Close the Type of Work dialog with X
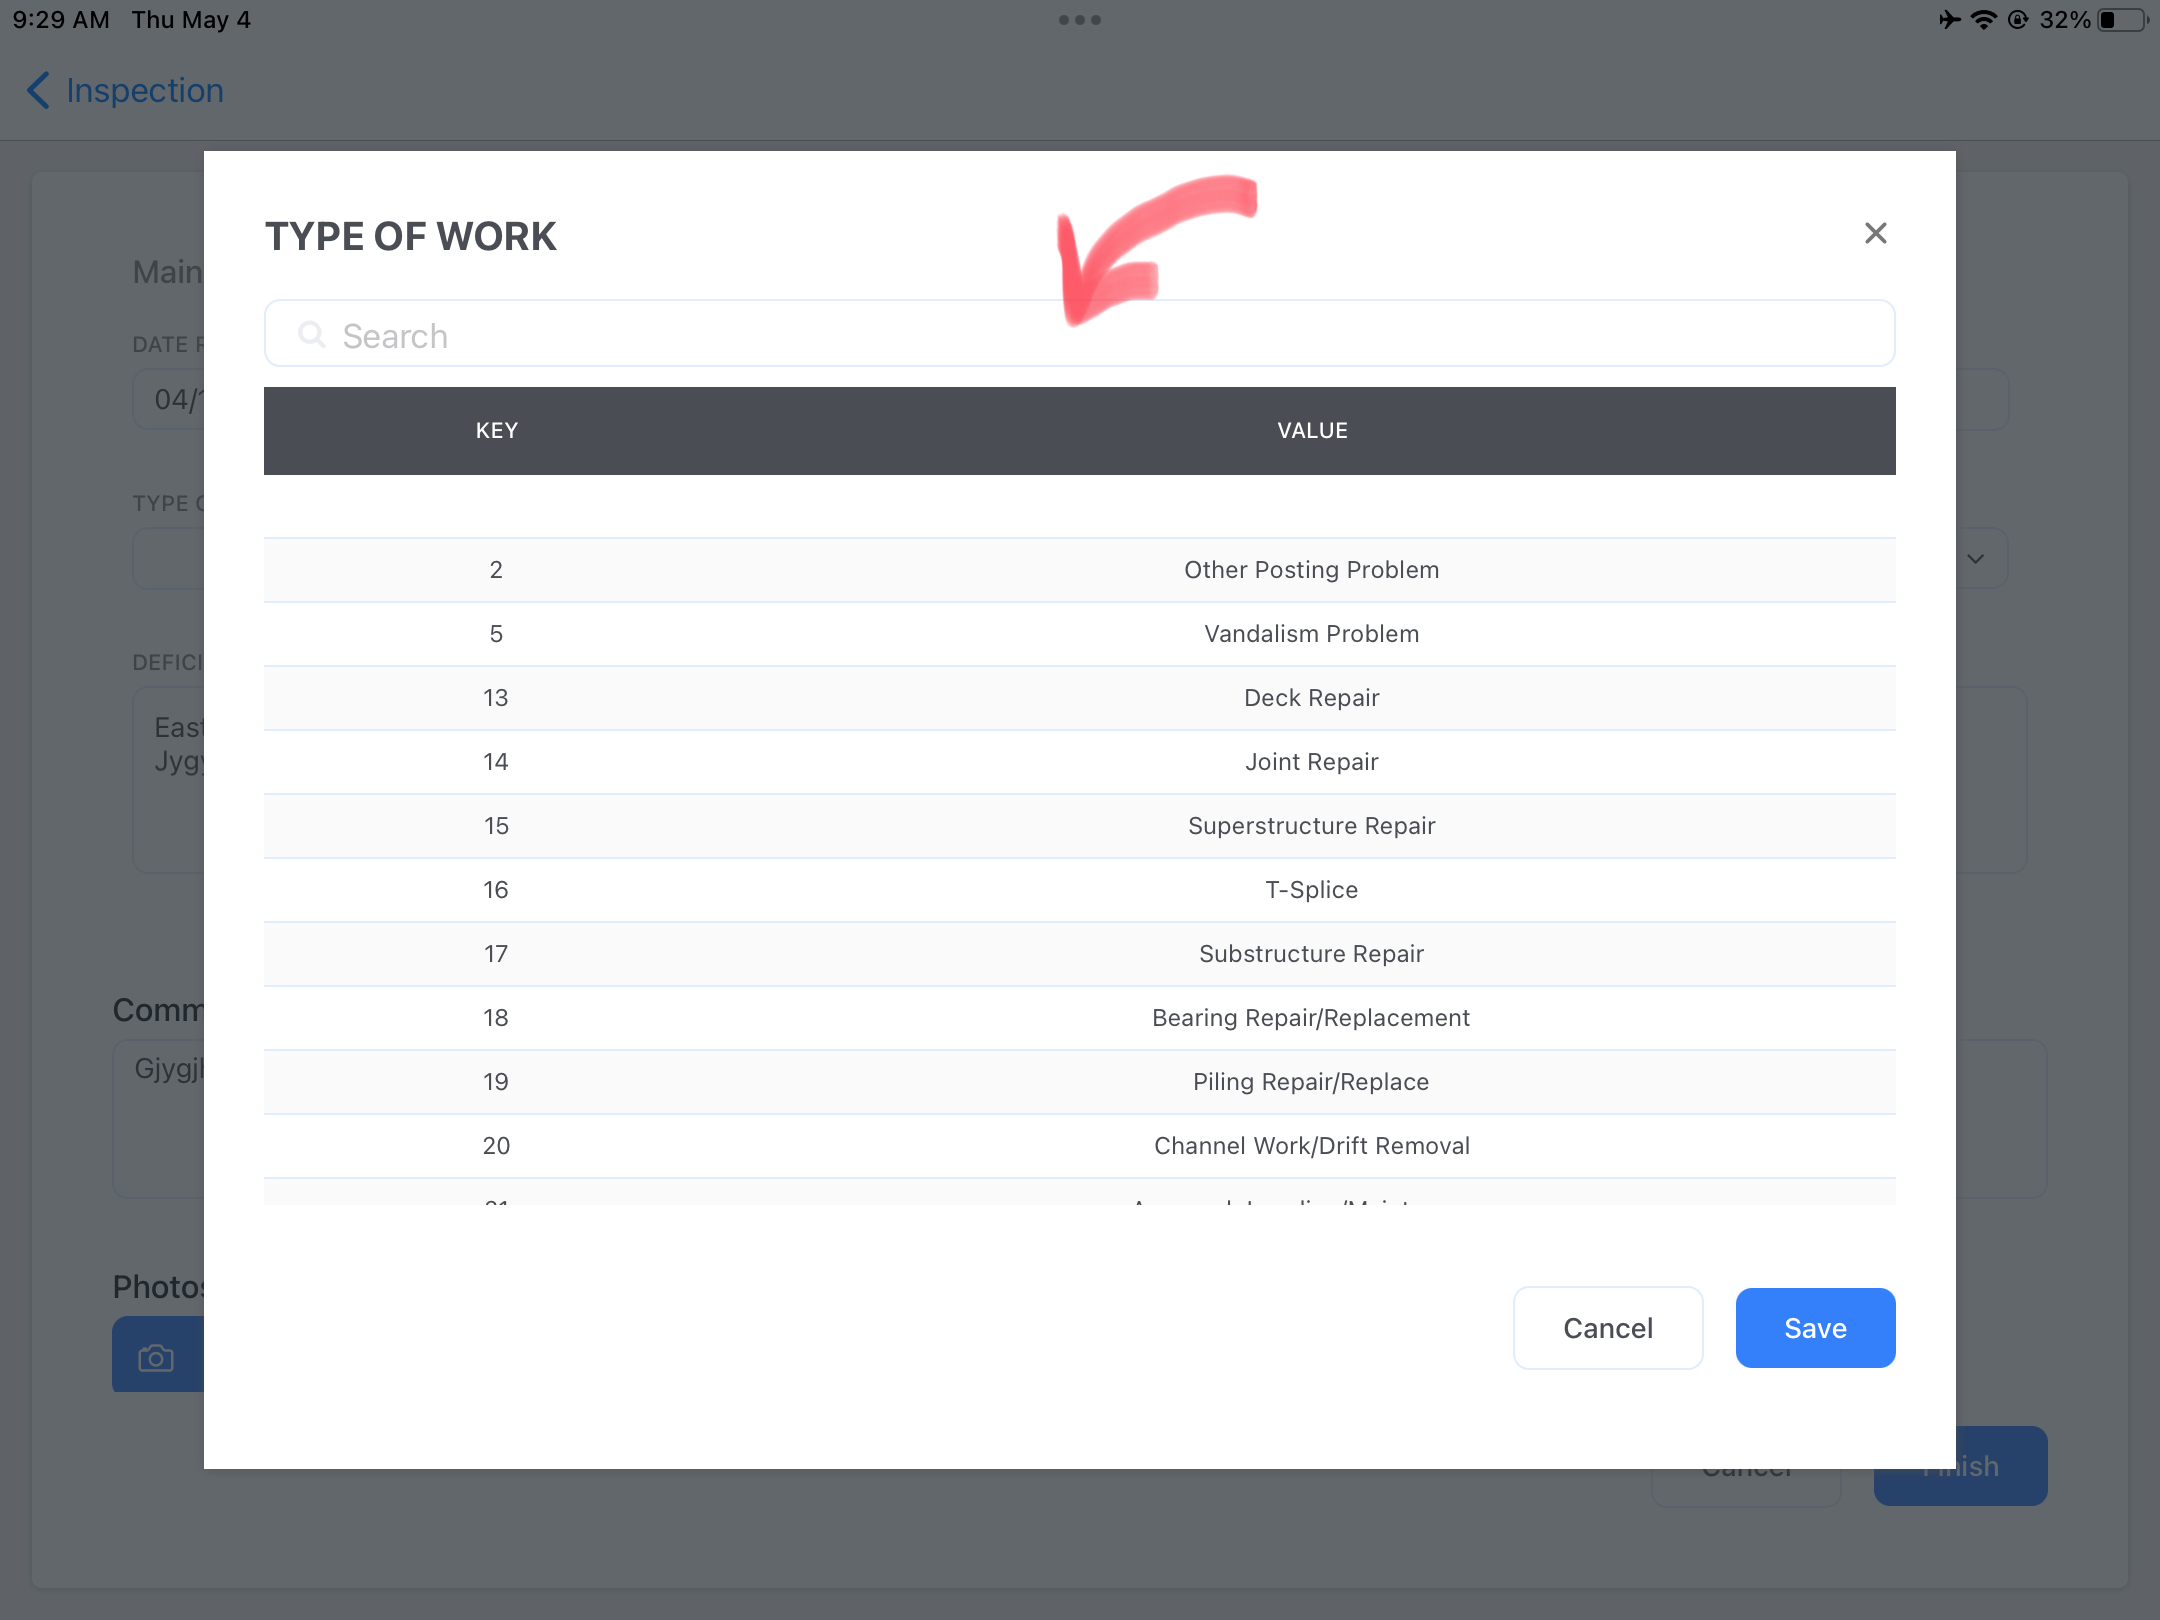 pos(1875,233)
